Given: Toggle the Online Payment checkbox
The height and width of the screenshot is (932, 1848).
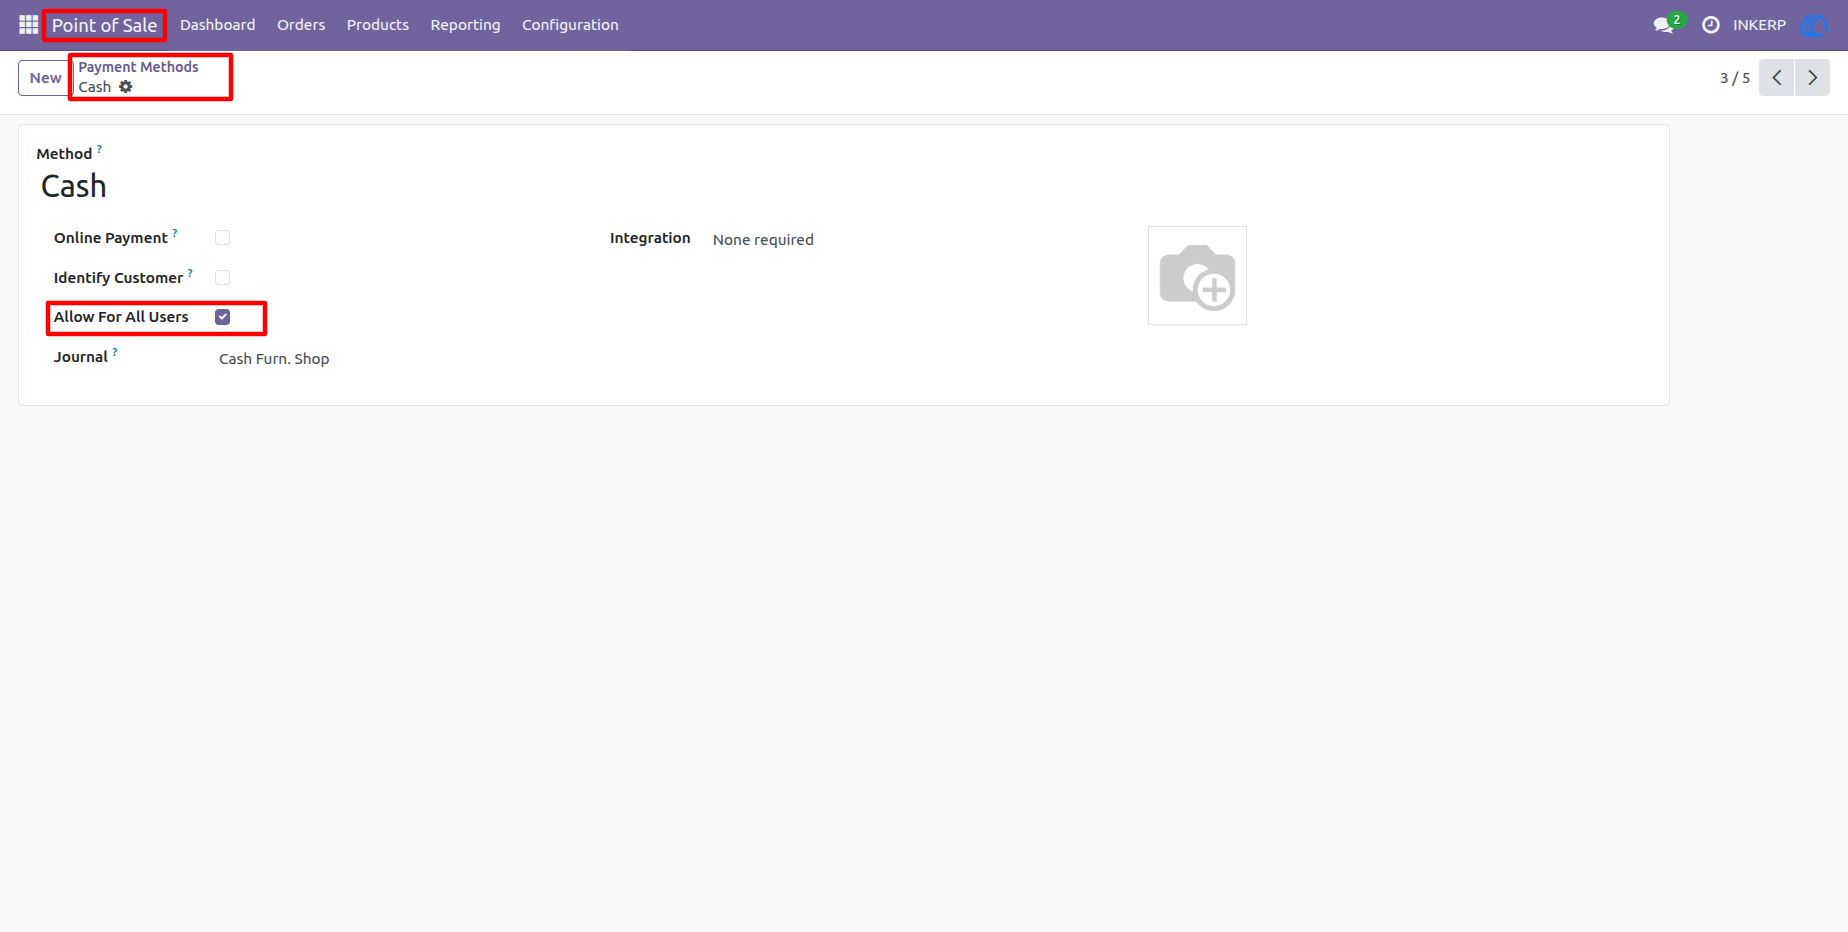Looking at the screenshot, I should pyautogui.click(x=222, y=238).
